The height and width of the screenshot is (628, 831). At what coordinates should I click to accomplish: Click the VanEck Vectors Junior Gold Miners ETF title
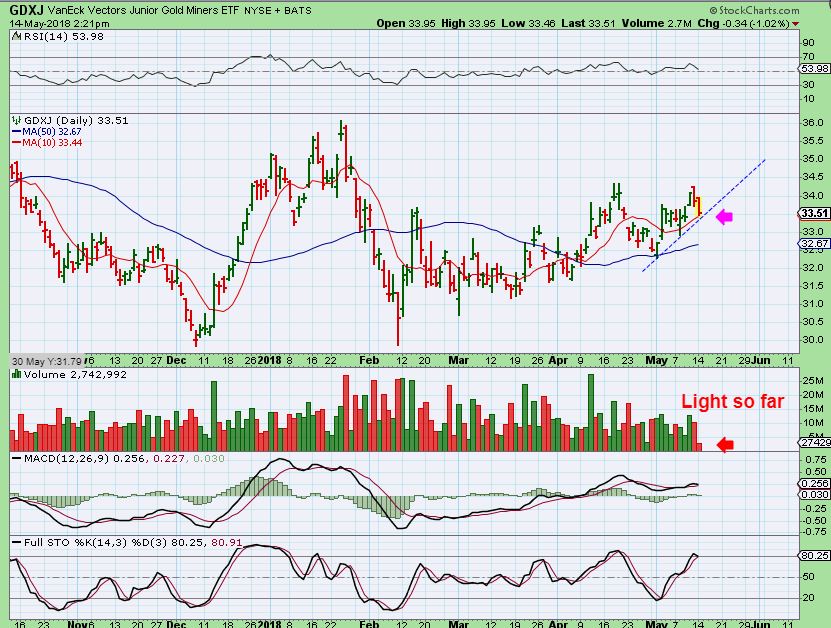(x=144, y=10)
